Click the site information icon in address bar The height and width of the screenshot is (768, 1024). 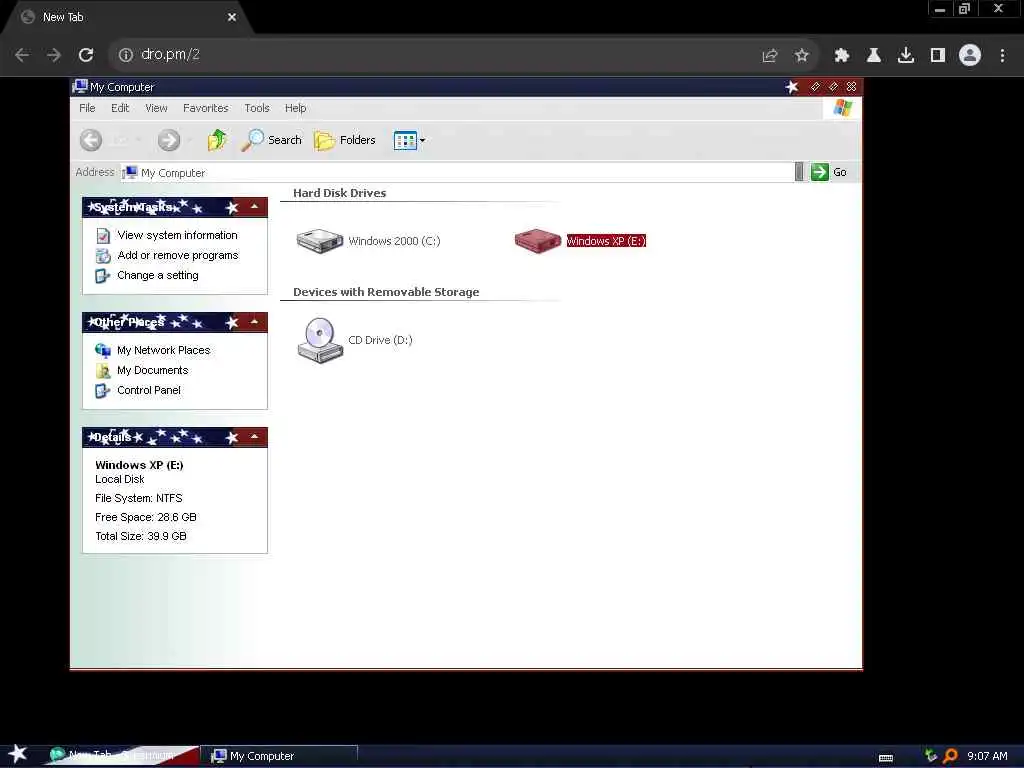pos(125,55)
